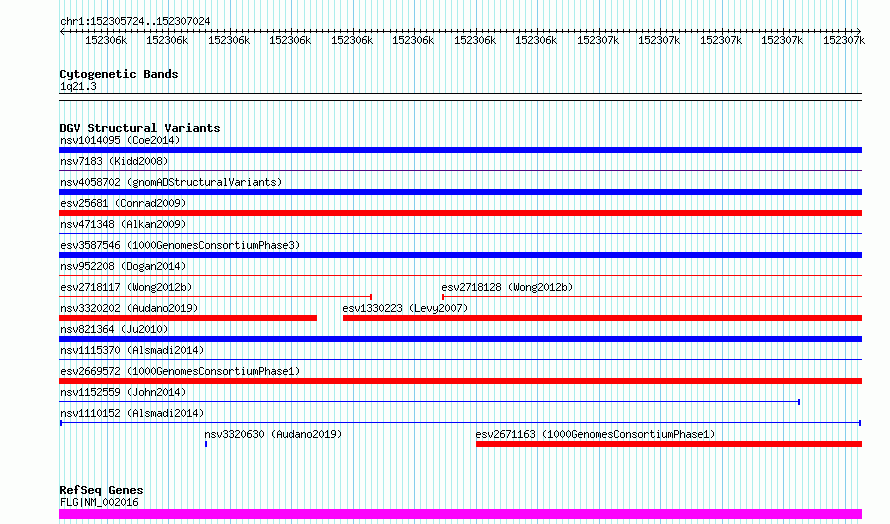Screen dimensions: 890x524
Task: Open variant label esv2718128 (Wong2012b)
Action: pos(507,287)
